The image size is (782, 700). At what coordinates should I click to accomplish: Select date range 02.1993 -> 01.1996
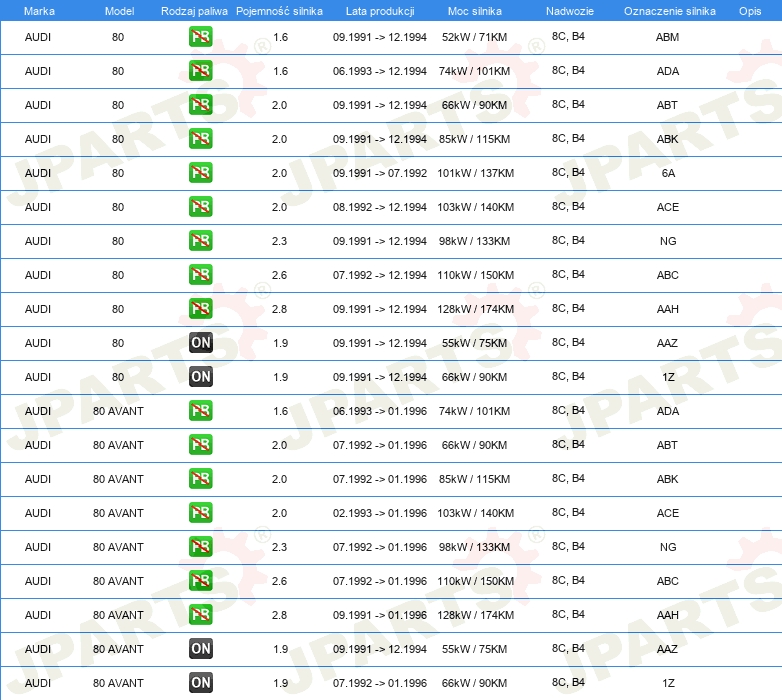click(380, 513)
